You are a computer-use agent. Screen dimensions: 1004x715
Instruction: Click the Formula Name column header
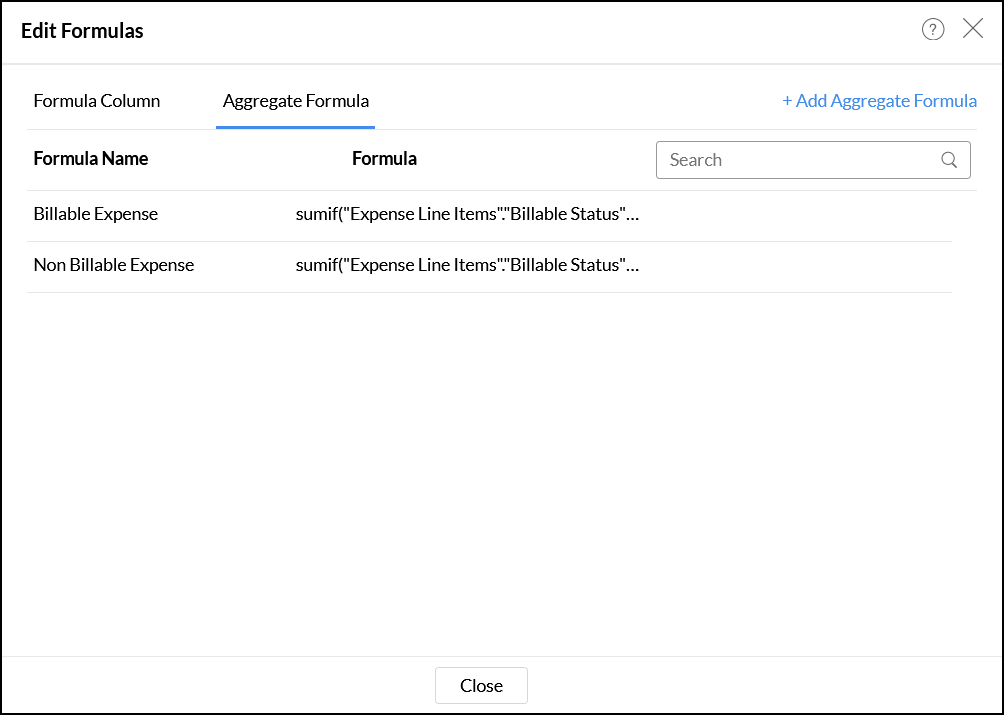[x=91, y=159]
